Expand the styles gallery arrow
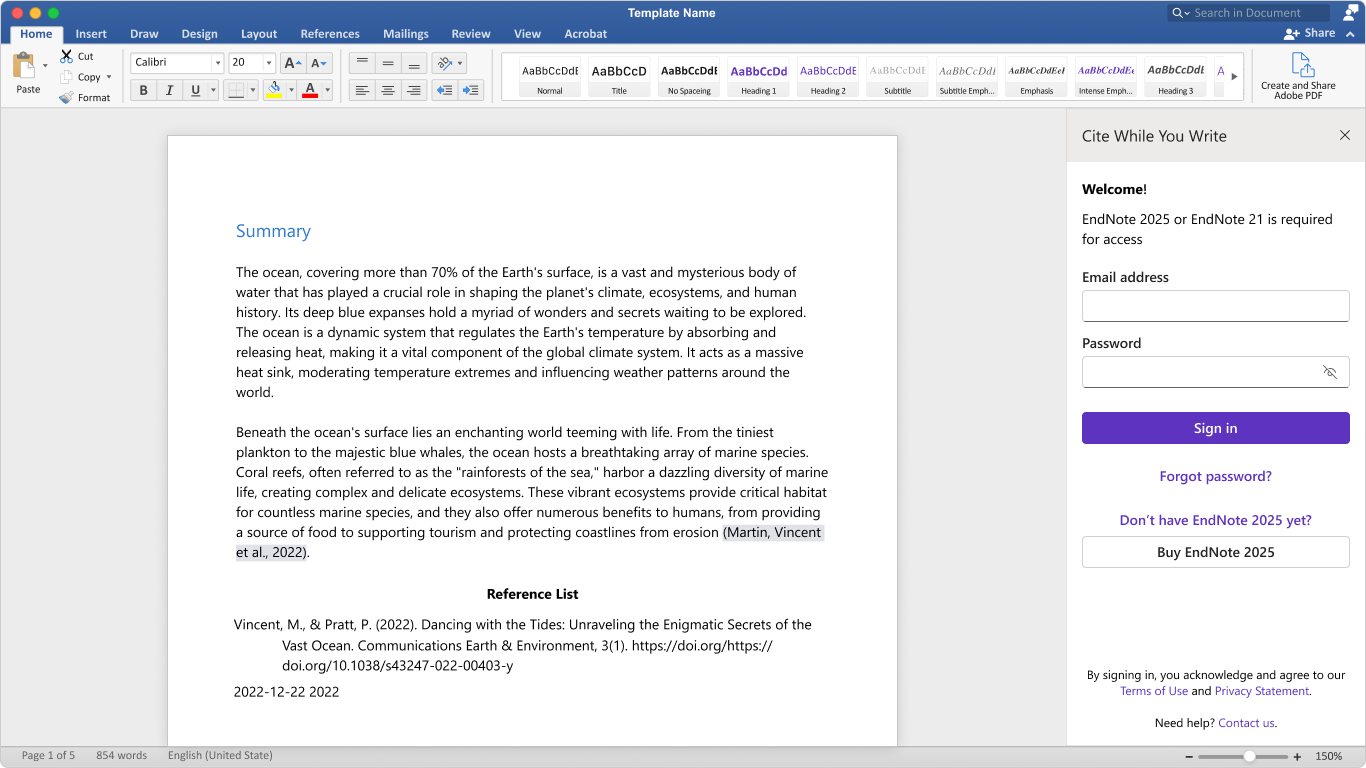 pyautogui.click(x=1234, y=76)
